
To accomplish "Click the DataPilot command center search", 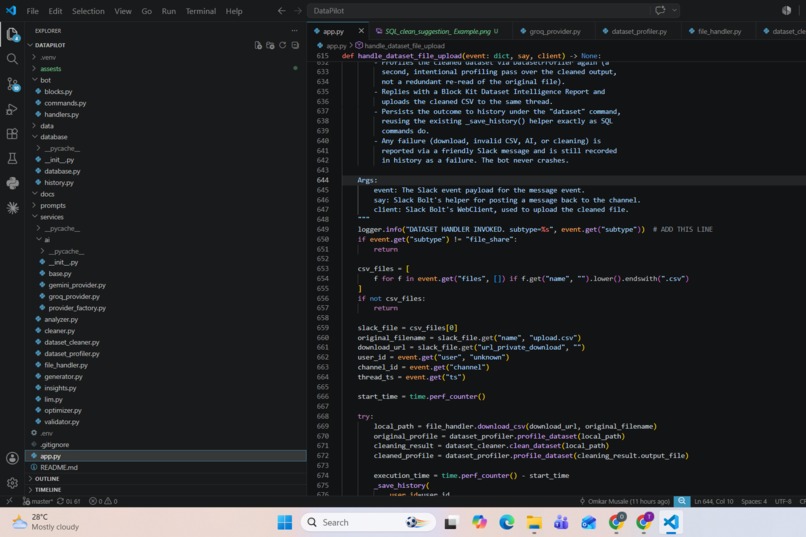I will coord(478,11).
